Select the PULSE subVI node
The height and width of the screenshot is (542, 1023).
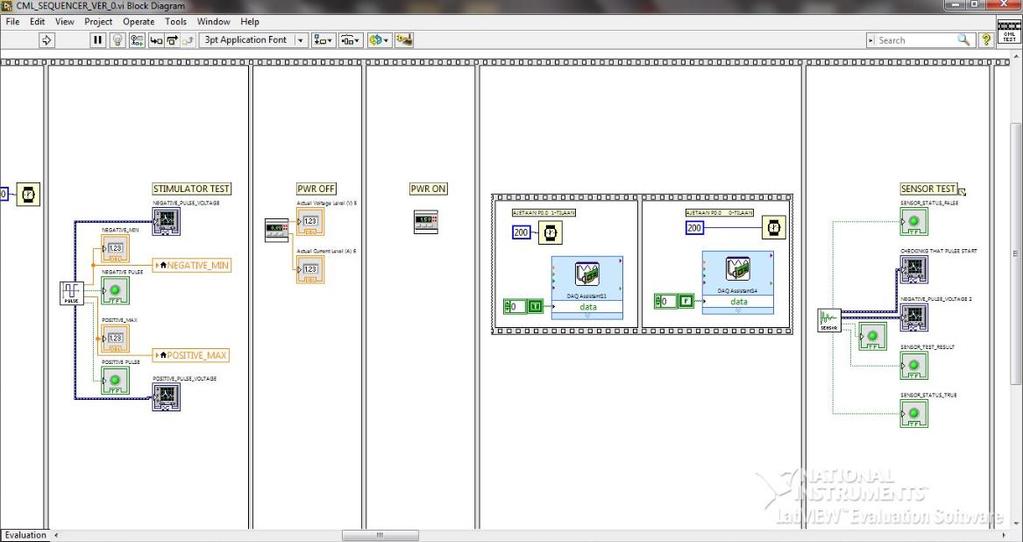tap(71, 293)
